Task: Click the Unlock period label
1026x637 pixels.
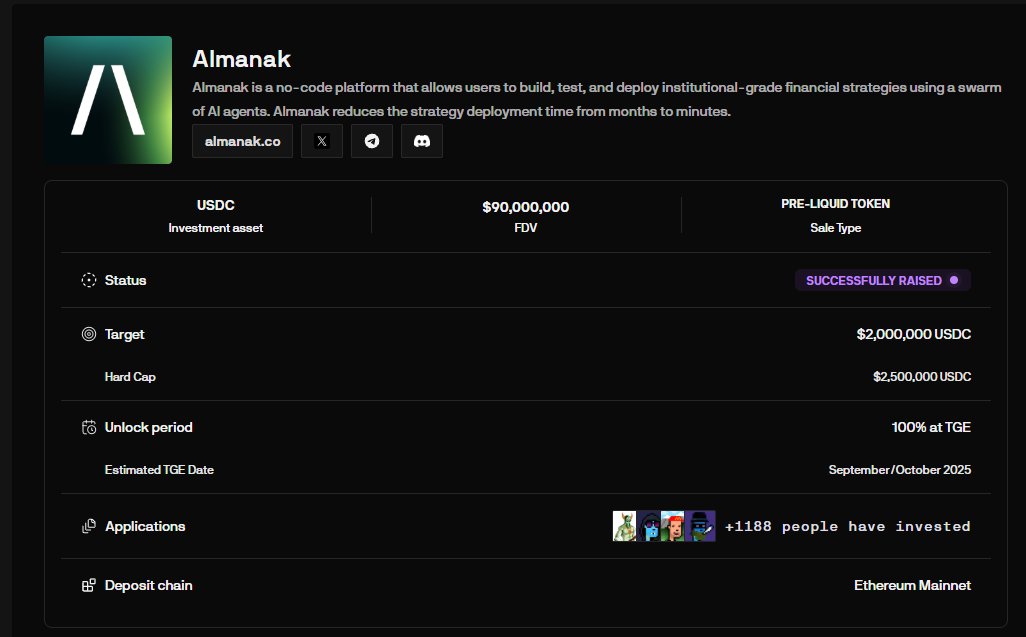Action: point(149,427)
